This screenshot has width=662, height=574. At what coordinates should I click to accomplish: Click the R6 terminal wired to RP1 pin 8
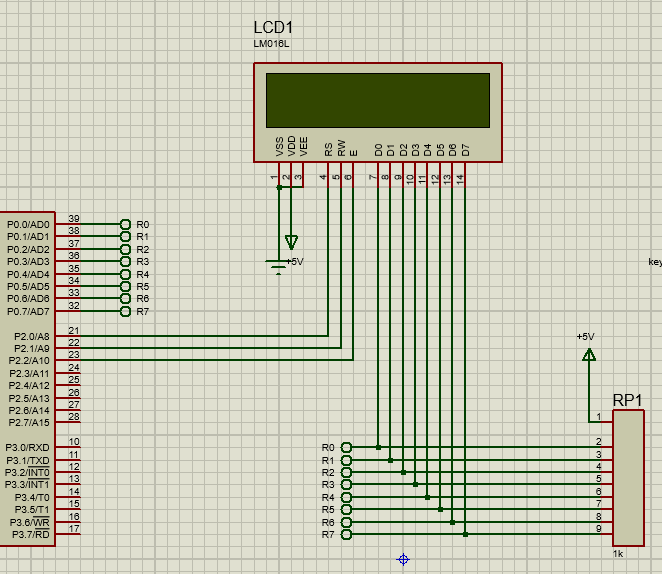(x=346, y=522)
